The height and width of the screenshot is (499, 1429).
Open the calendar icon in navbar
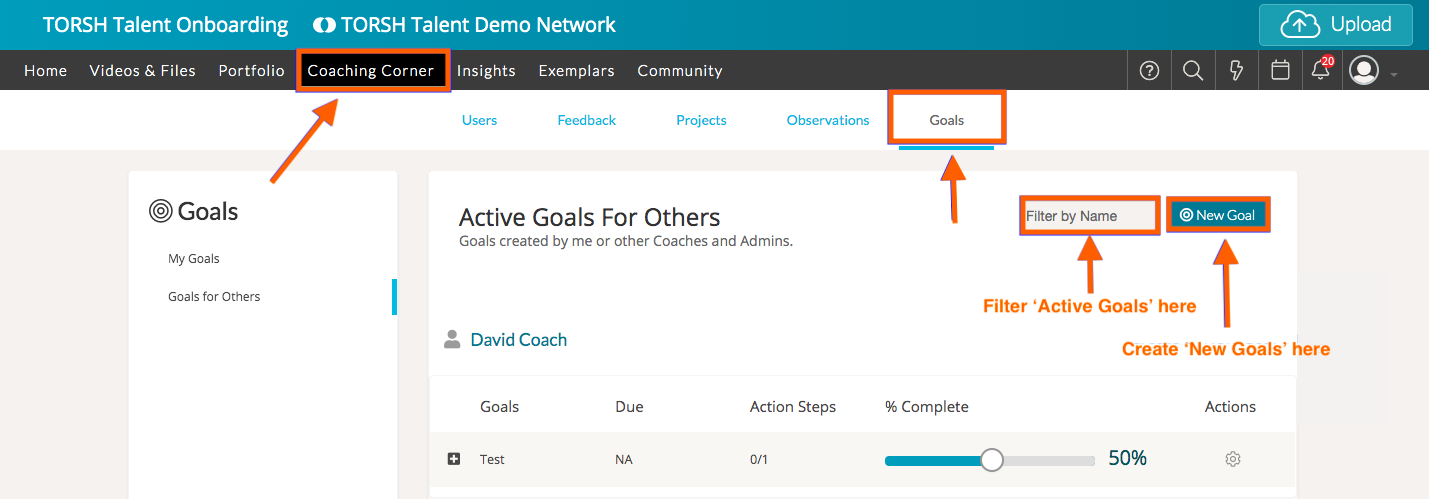tap(1279, 71)
